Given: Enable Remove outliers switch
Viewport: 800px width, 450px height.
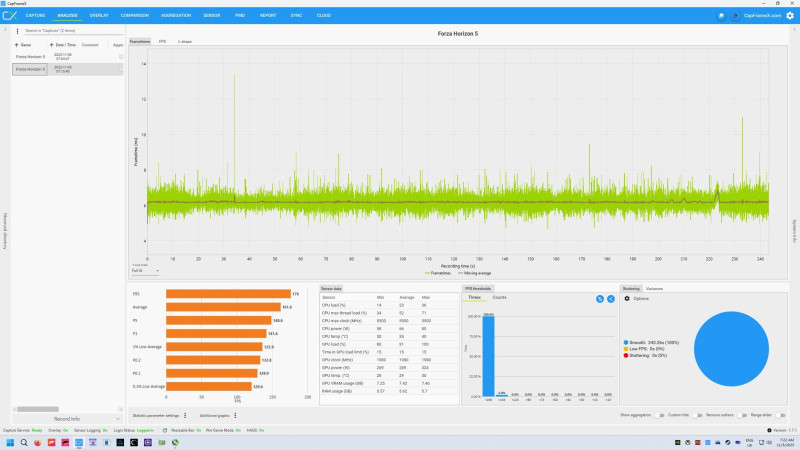Looking at the screenshot, I should point(742,415).
